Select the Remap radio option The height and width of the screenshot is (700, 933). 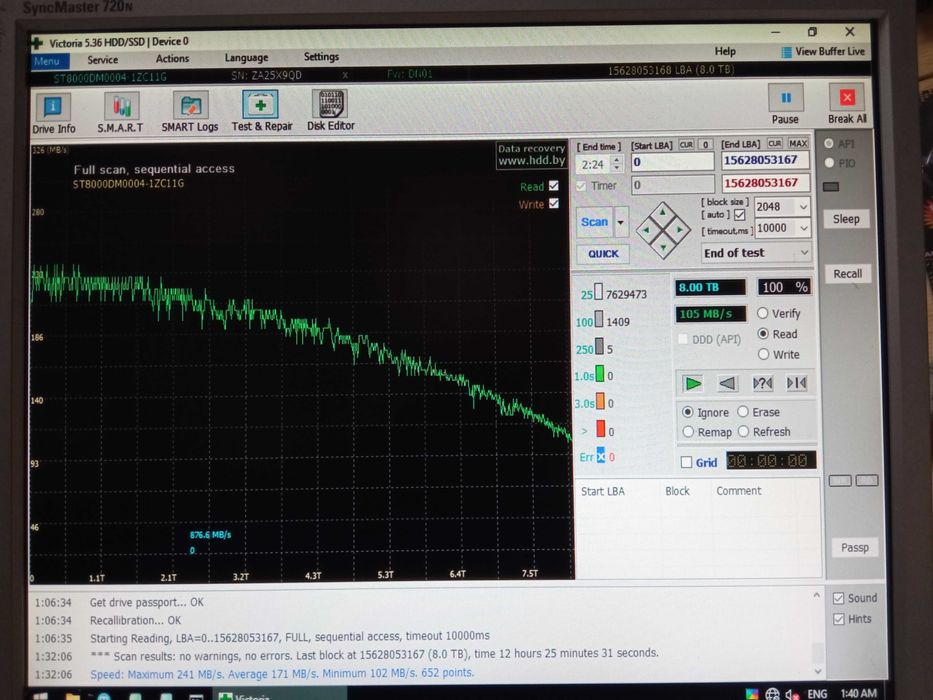688,432
